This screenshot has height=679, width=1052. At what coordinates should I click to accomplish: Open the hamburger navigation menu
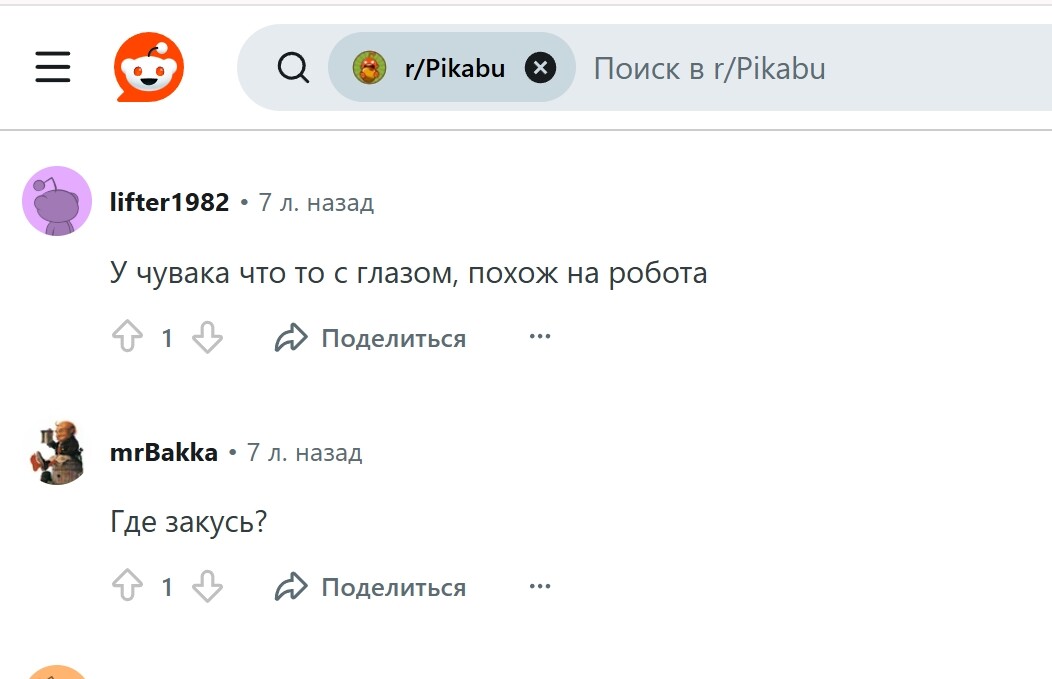point(53,68)
